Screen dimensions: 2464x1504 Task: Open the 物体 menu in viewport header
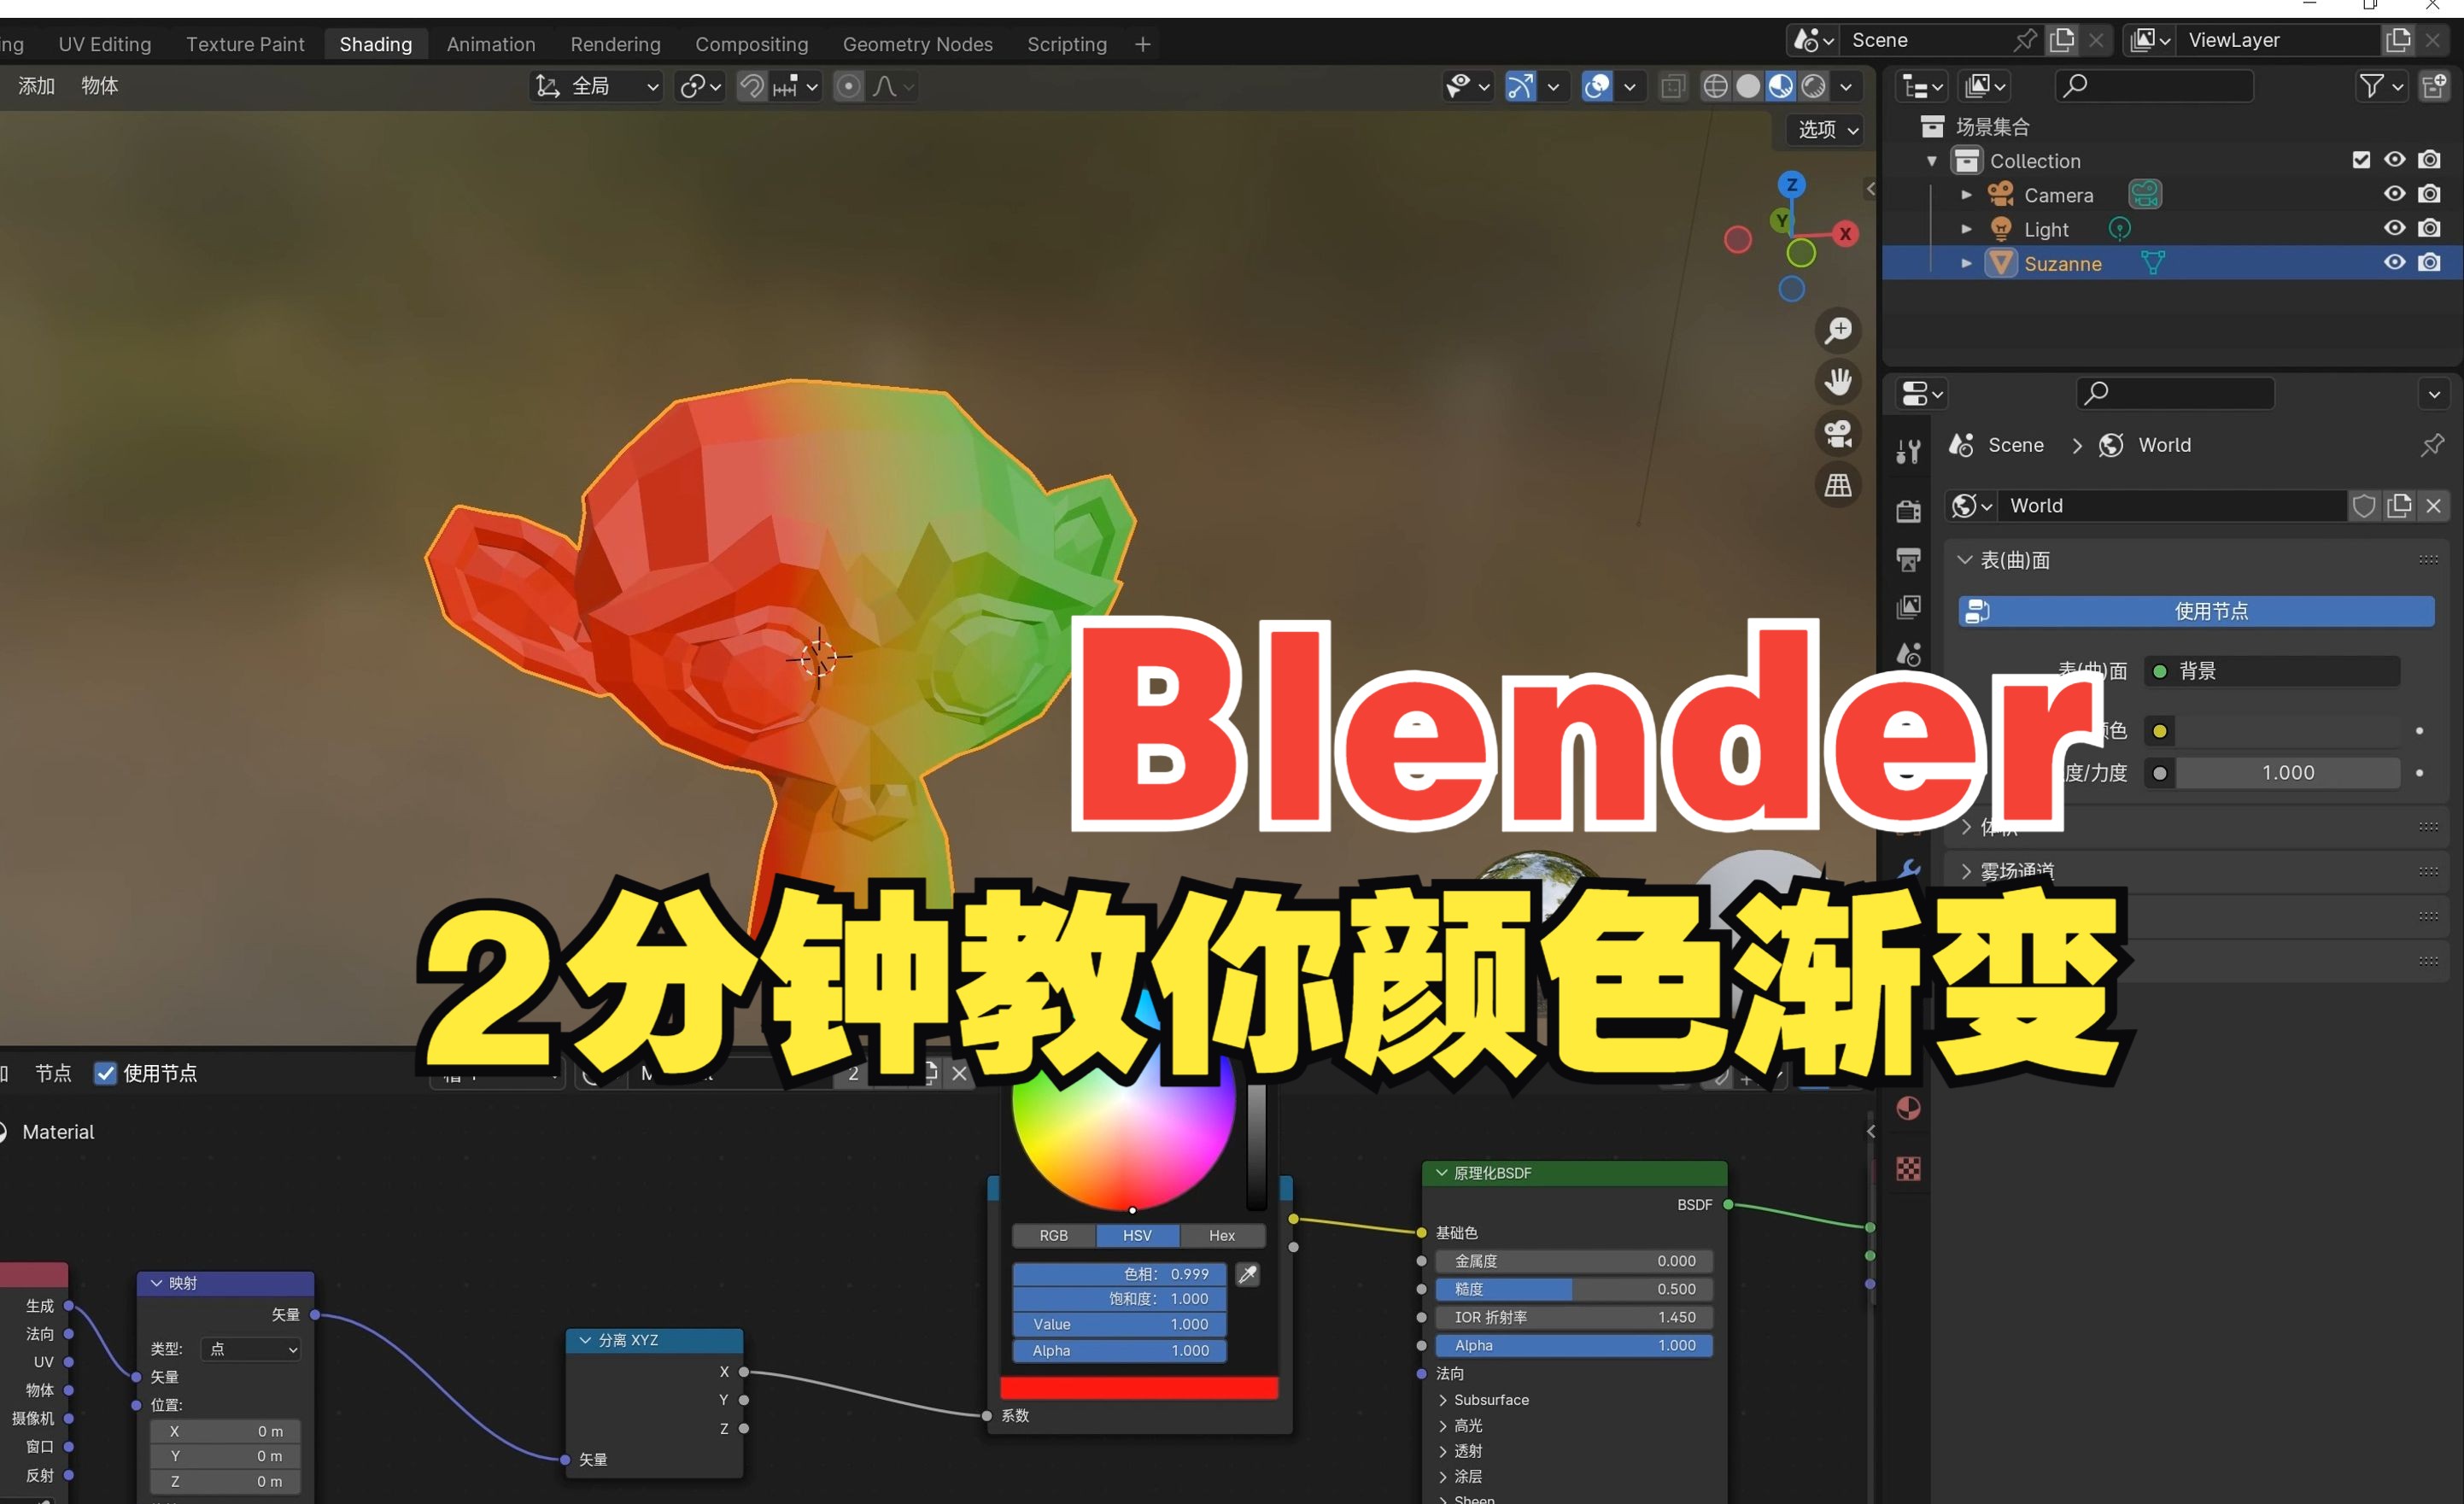click(x=100, y=86)
